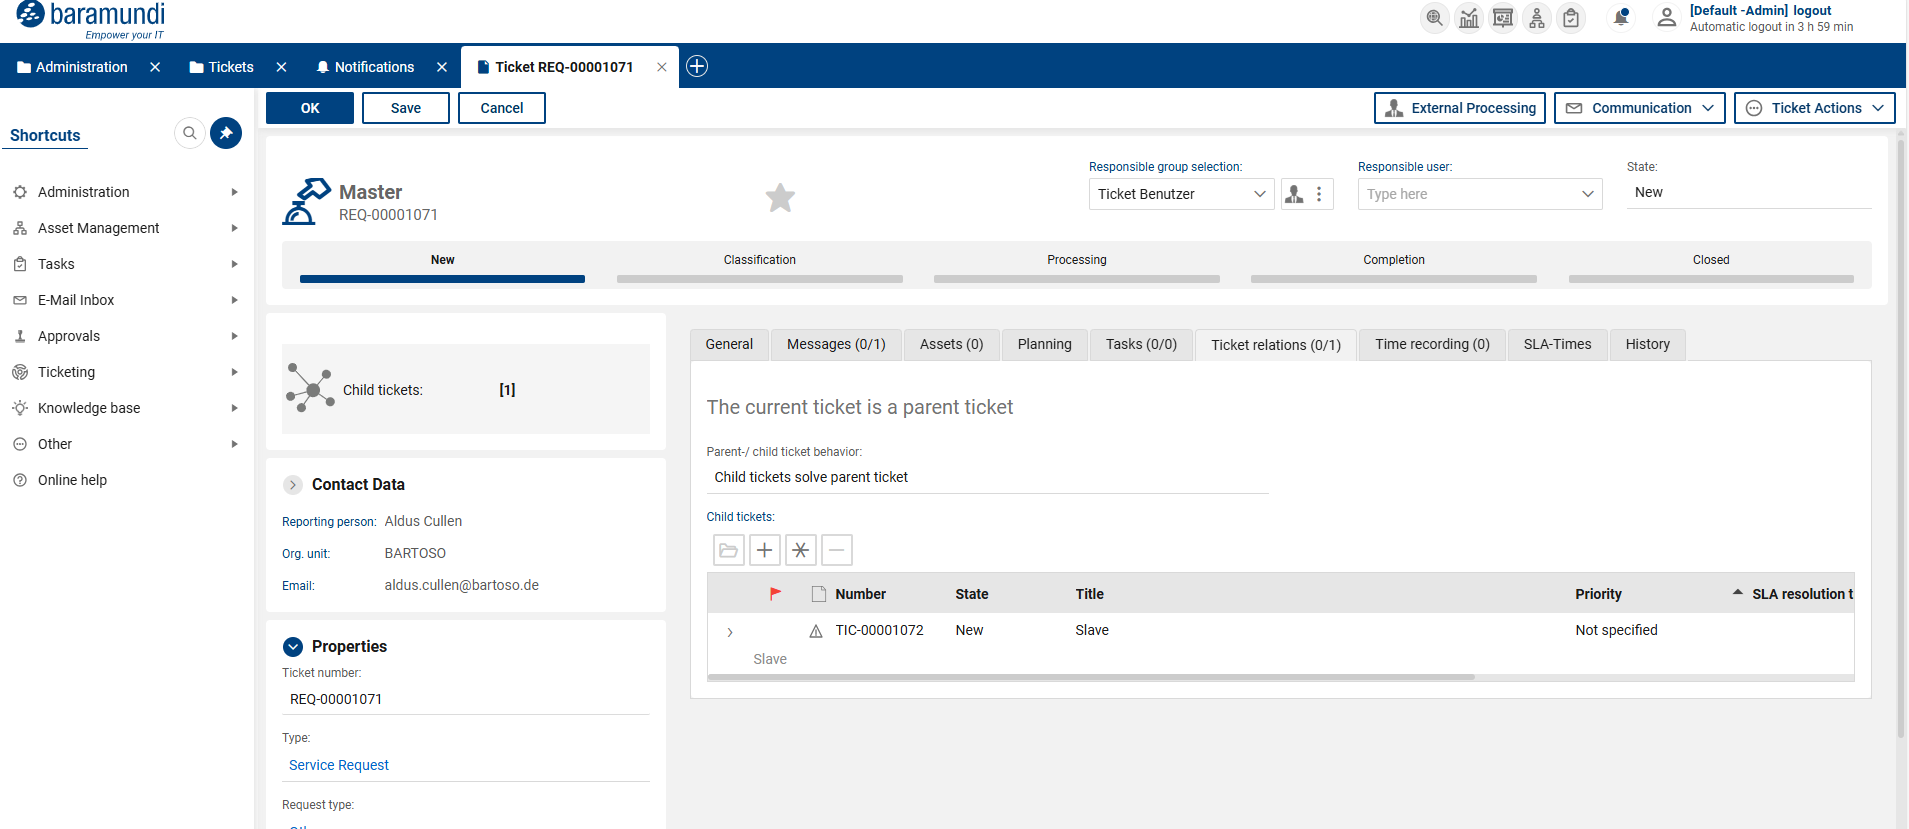Screen dimensions: 1909x829
Task: Open the Service Request type link
Action: pyautogui.click(x=339, y=765)
